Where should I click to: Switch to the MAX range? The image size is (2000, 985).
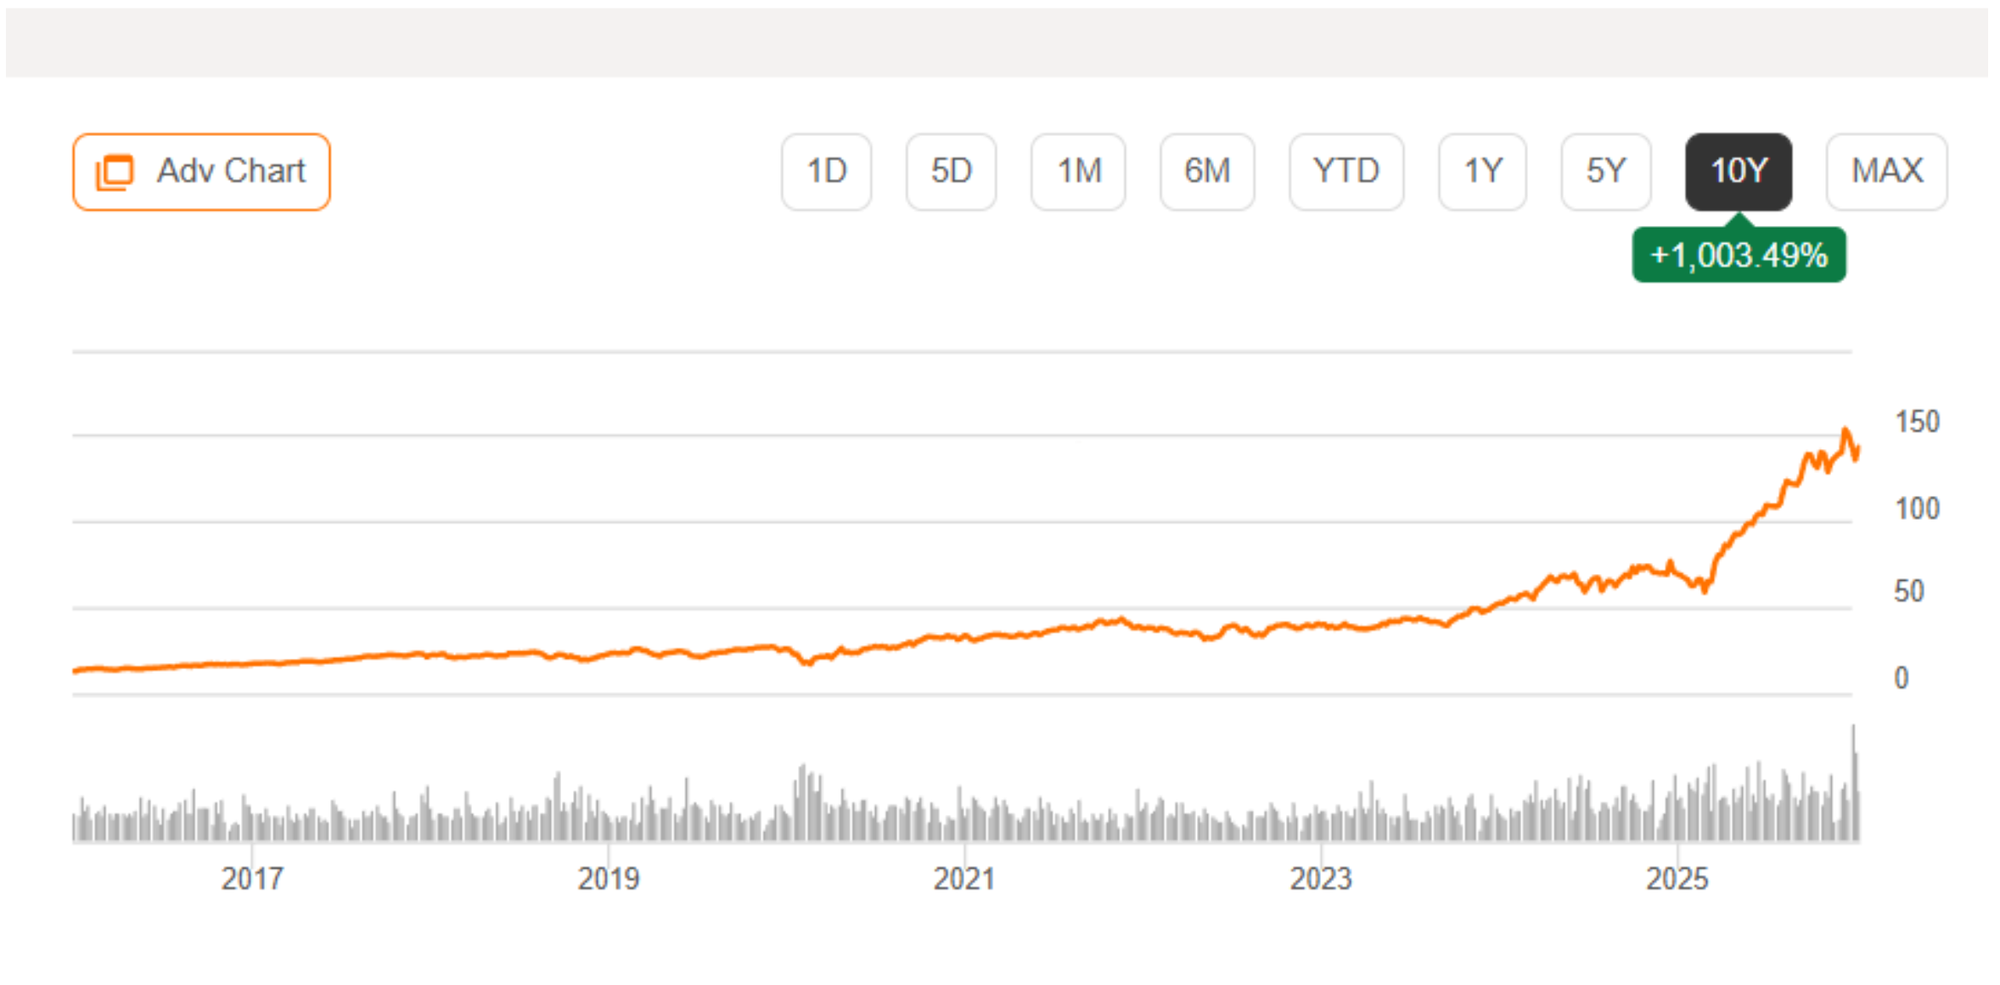(1886, 171)
